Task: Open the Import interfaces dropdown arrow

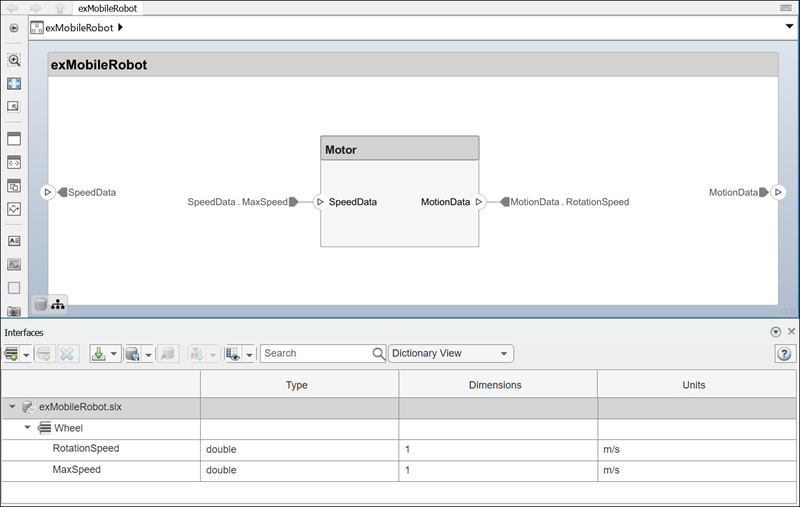Action: click(x=114, y=353)
